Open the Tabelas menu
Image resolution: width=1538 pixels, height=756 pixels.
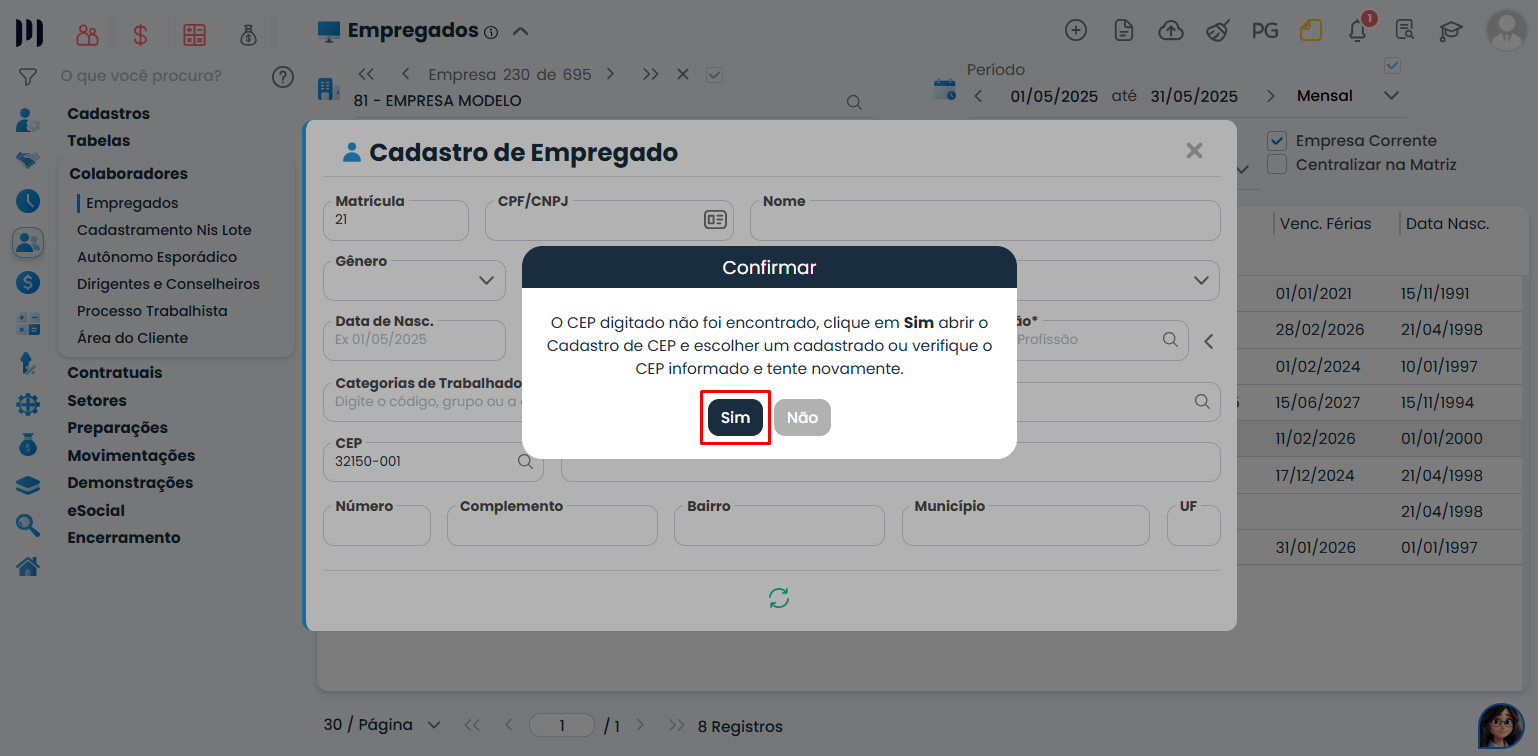tap(98, 141)
